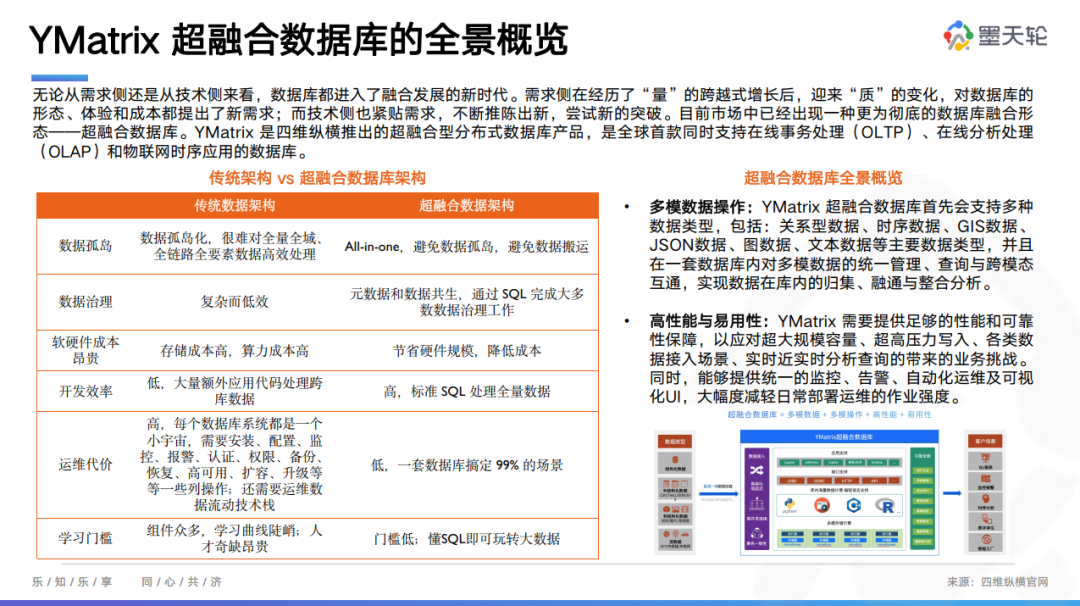Screen dimensions: 1080x606
Task: Select the 运维代价 row label
Action: coord(85,465)
